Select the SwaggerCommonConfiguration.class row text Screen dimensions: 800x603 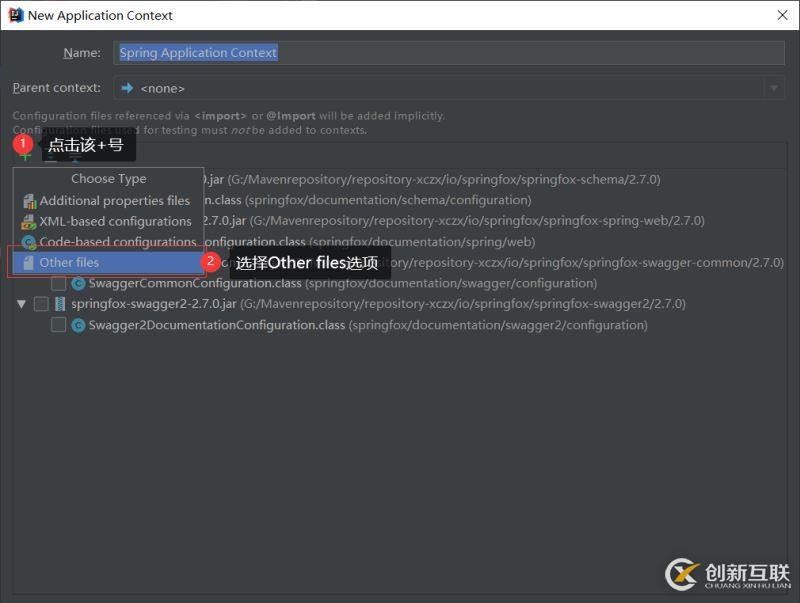(x=343, y=283)
